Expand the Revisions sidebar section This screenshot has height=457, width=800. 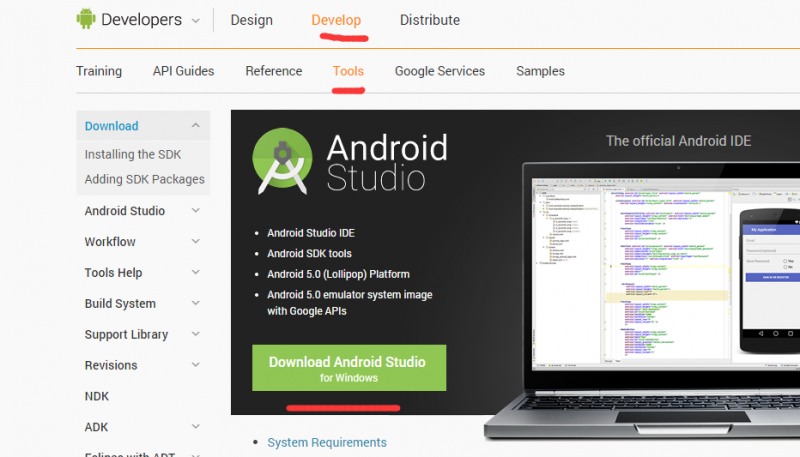tap(196, 366)
